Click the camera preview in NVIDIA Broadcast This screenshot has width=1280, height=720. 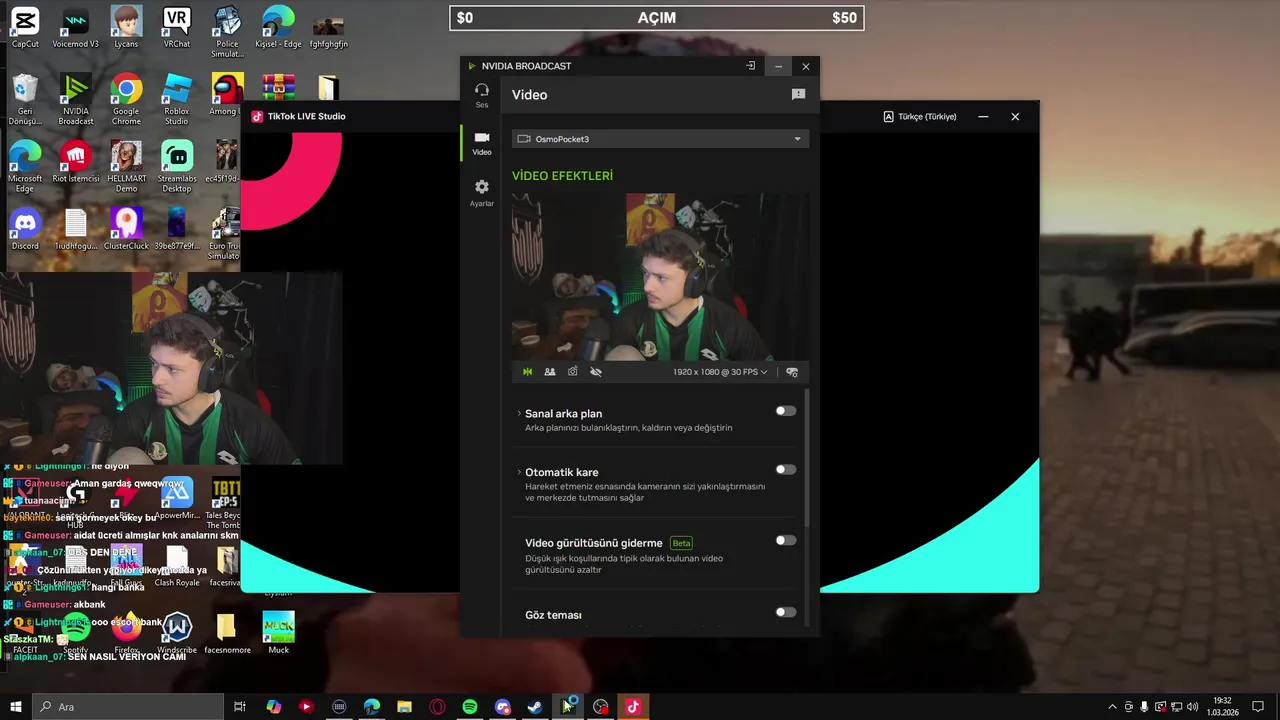(660, 277)
